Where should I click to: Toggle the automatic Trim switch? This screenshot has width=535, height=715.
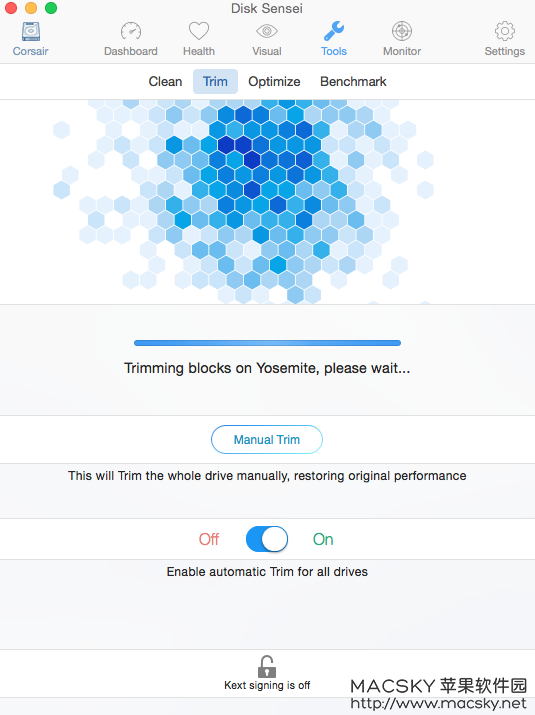[x=267, y=539]
